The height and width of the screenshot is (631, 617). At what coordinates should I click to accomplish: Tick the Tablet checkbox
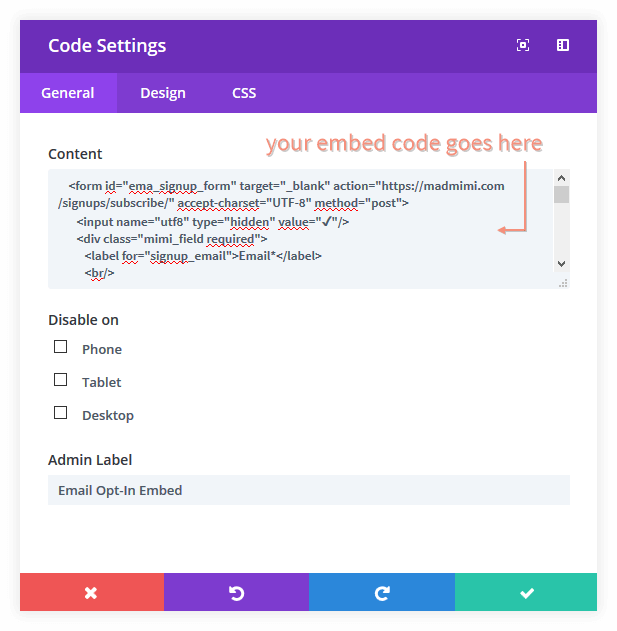tap(60, 379)
